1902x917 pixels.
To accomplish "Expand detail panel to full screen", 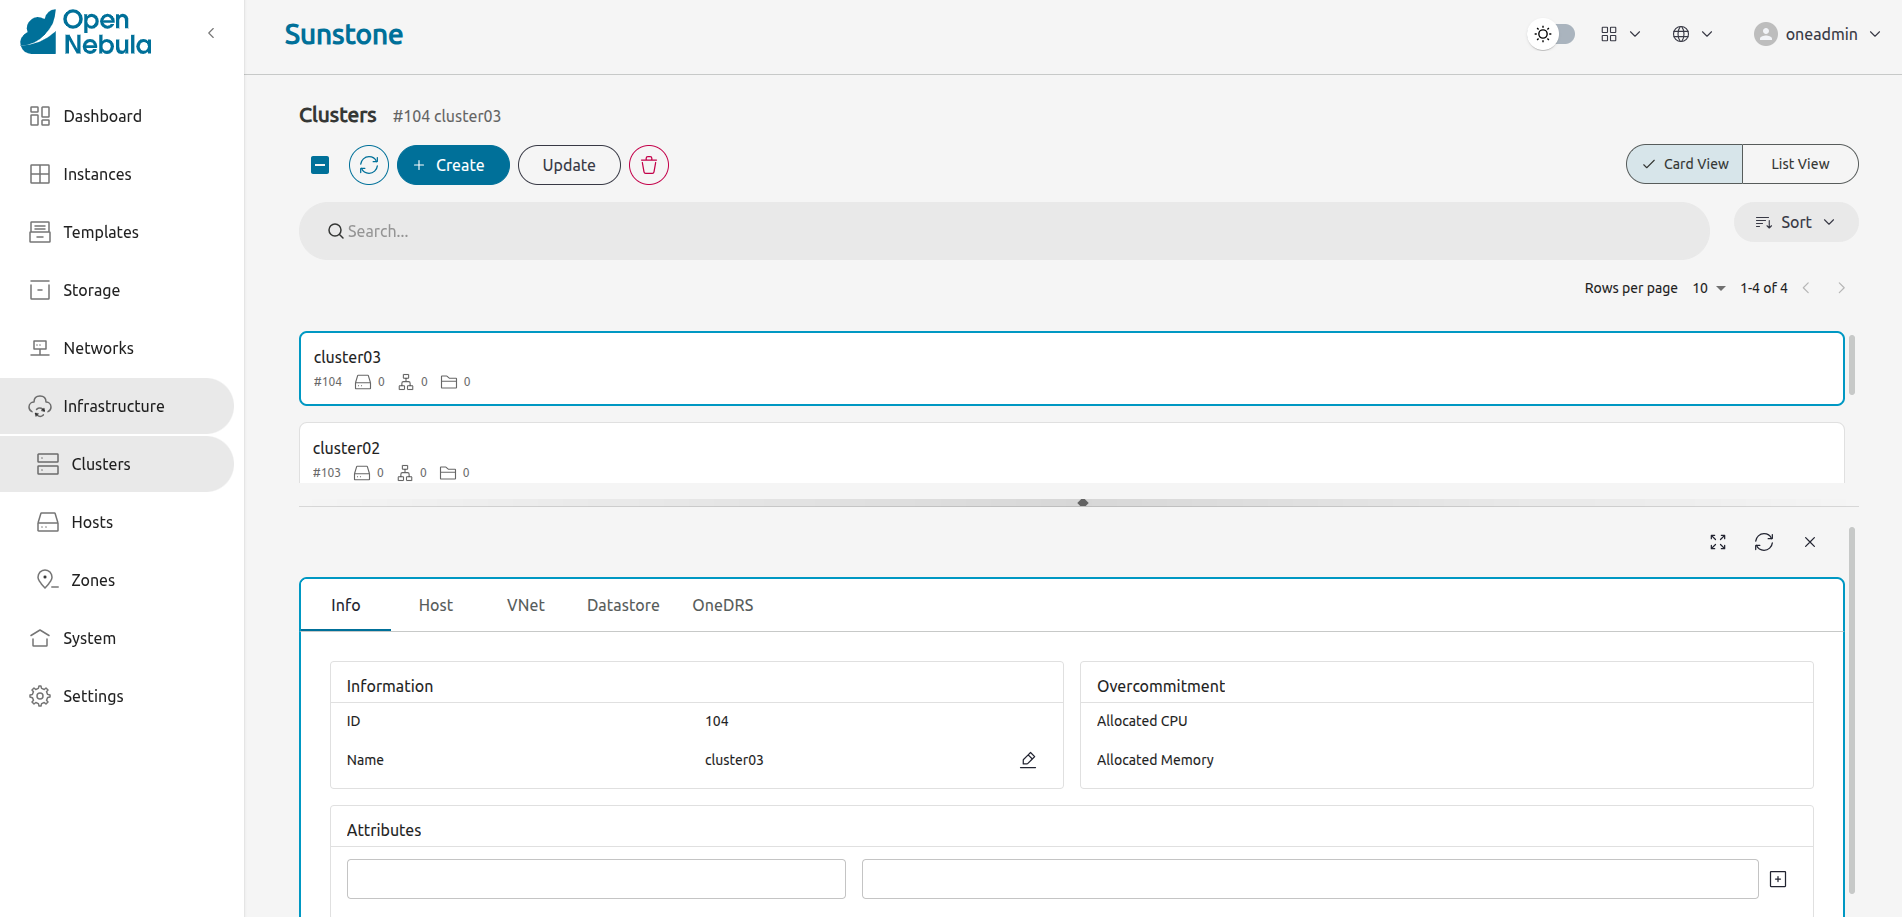I will (x=1718, y=542).
